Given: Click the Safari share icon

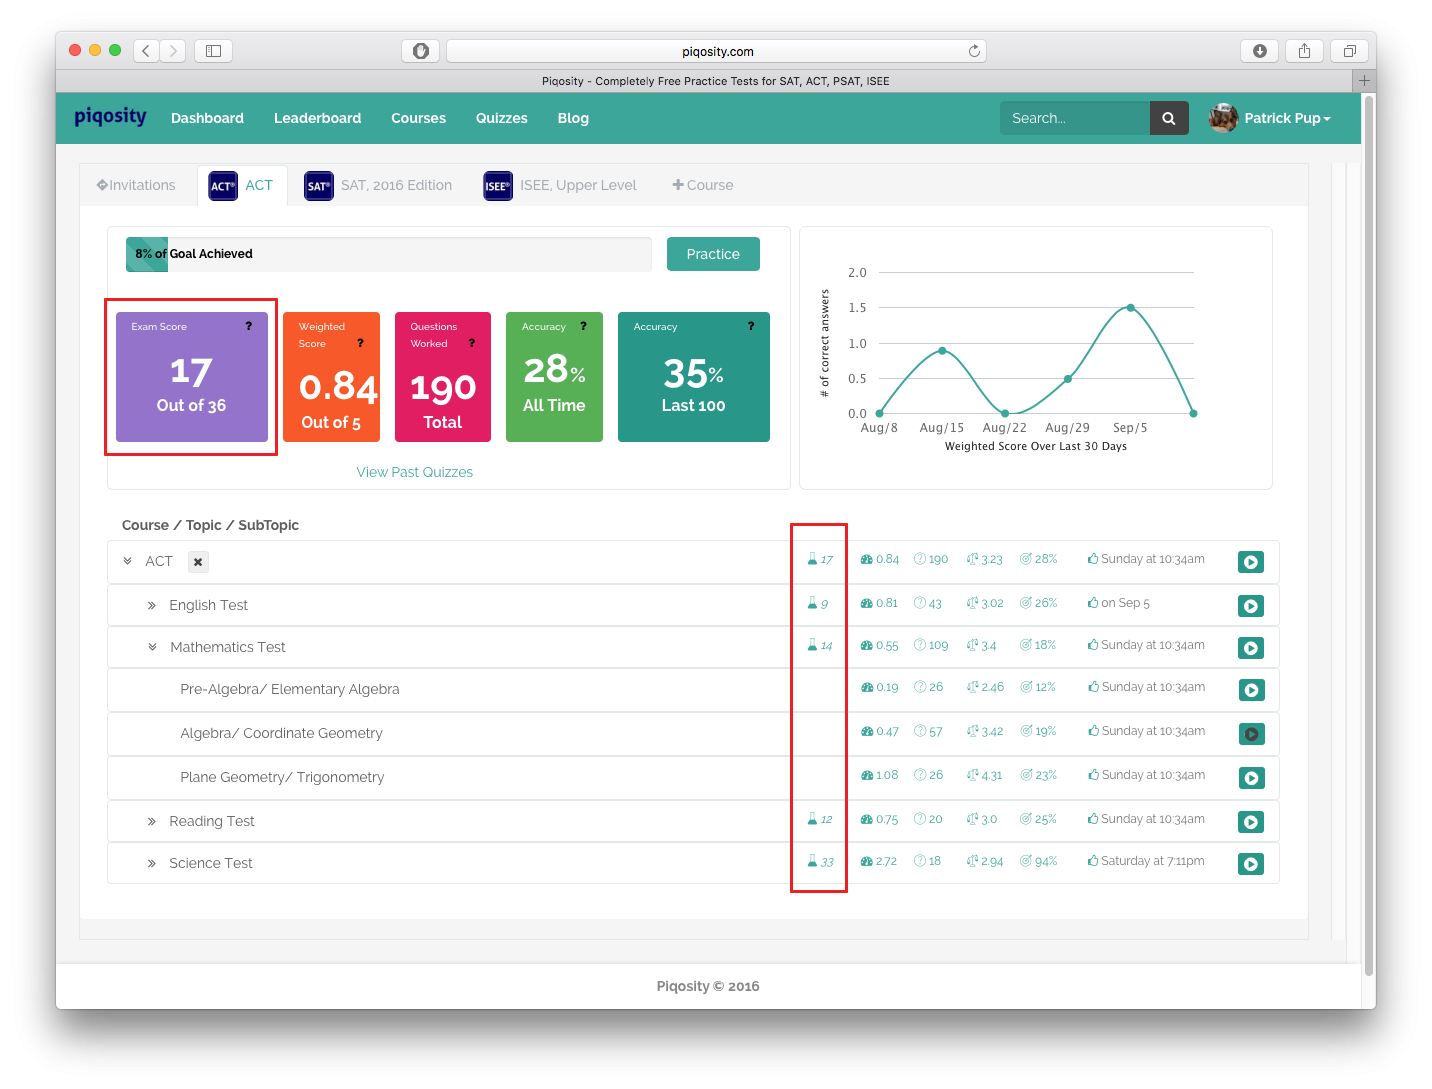Looking at the screenshot, I should (x=1304, y=51).
